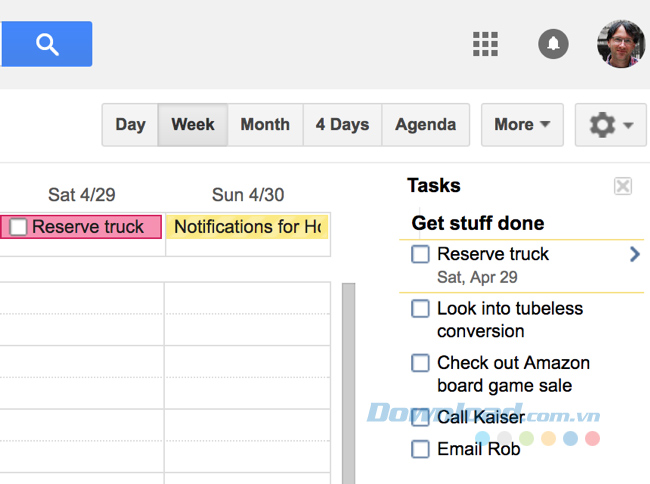Expand the More dropdown
650x484 pixels.
pyautogui.click(x=522, y=125)
